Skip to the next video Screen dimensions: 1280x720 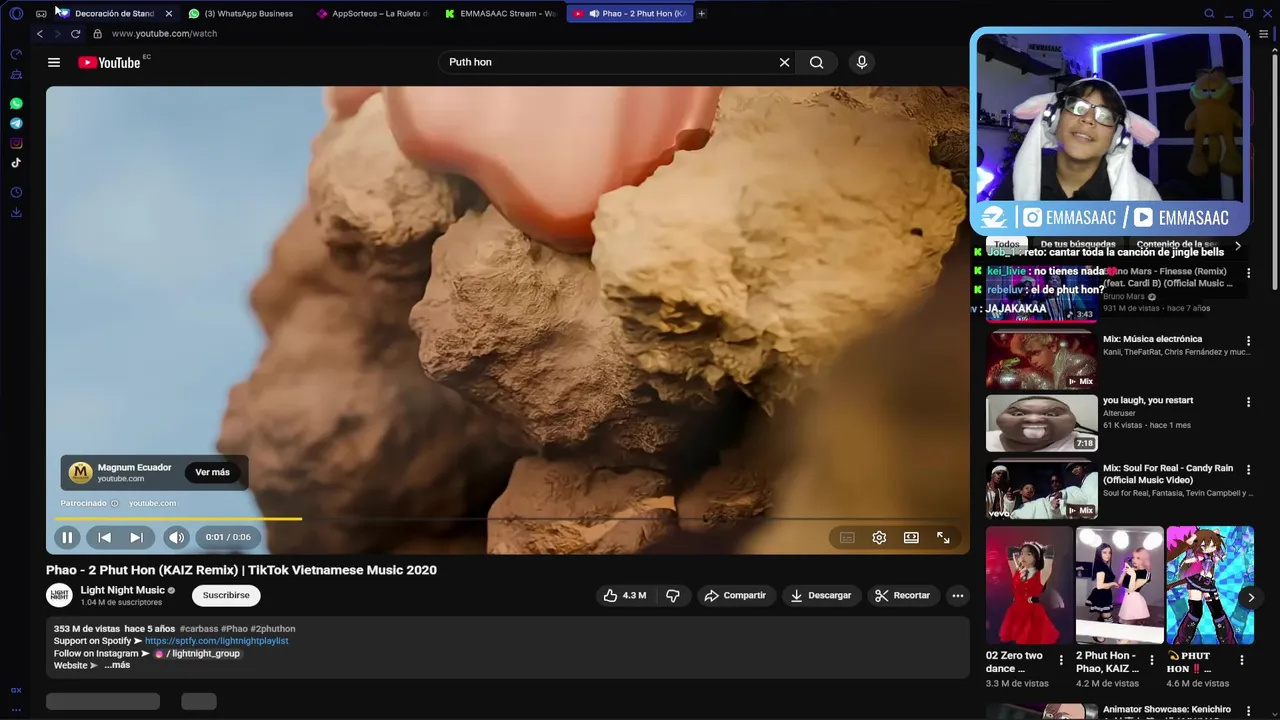pos(136,537)
